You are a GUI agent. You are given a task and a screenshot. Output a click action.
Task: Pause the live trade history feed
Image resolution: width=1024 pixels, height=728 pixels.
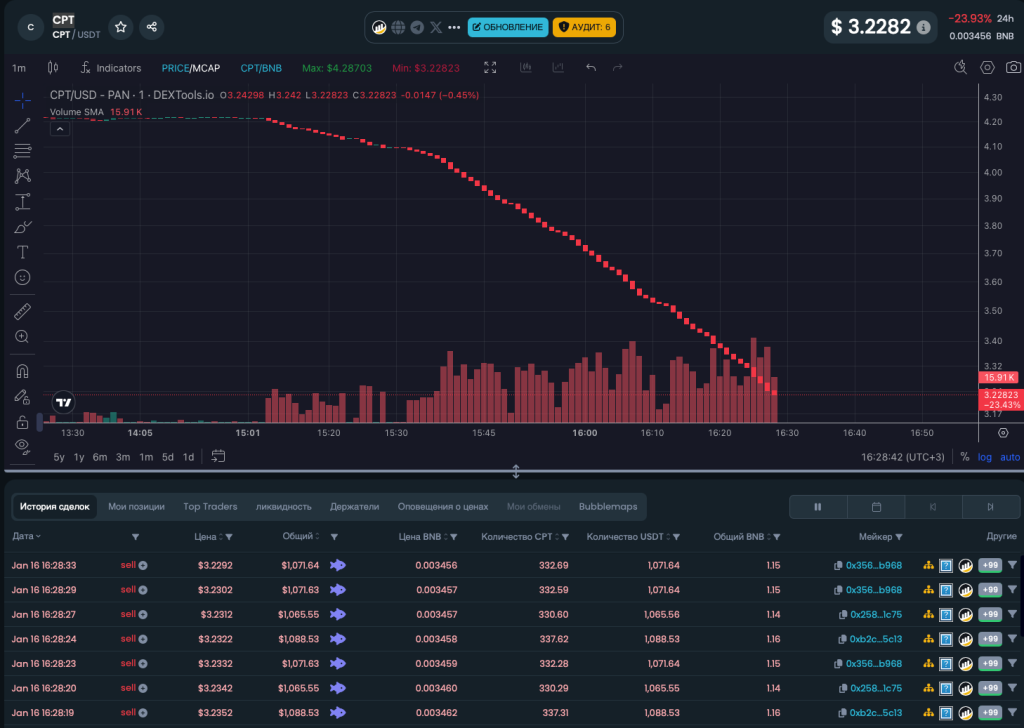click(x=817, y=507)
